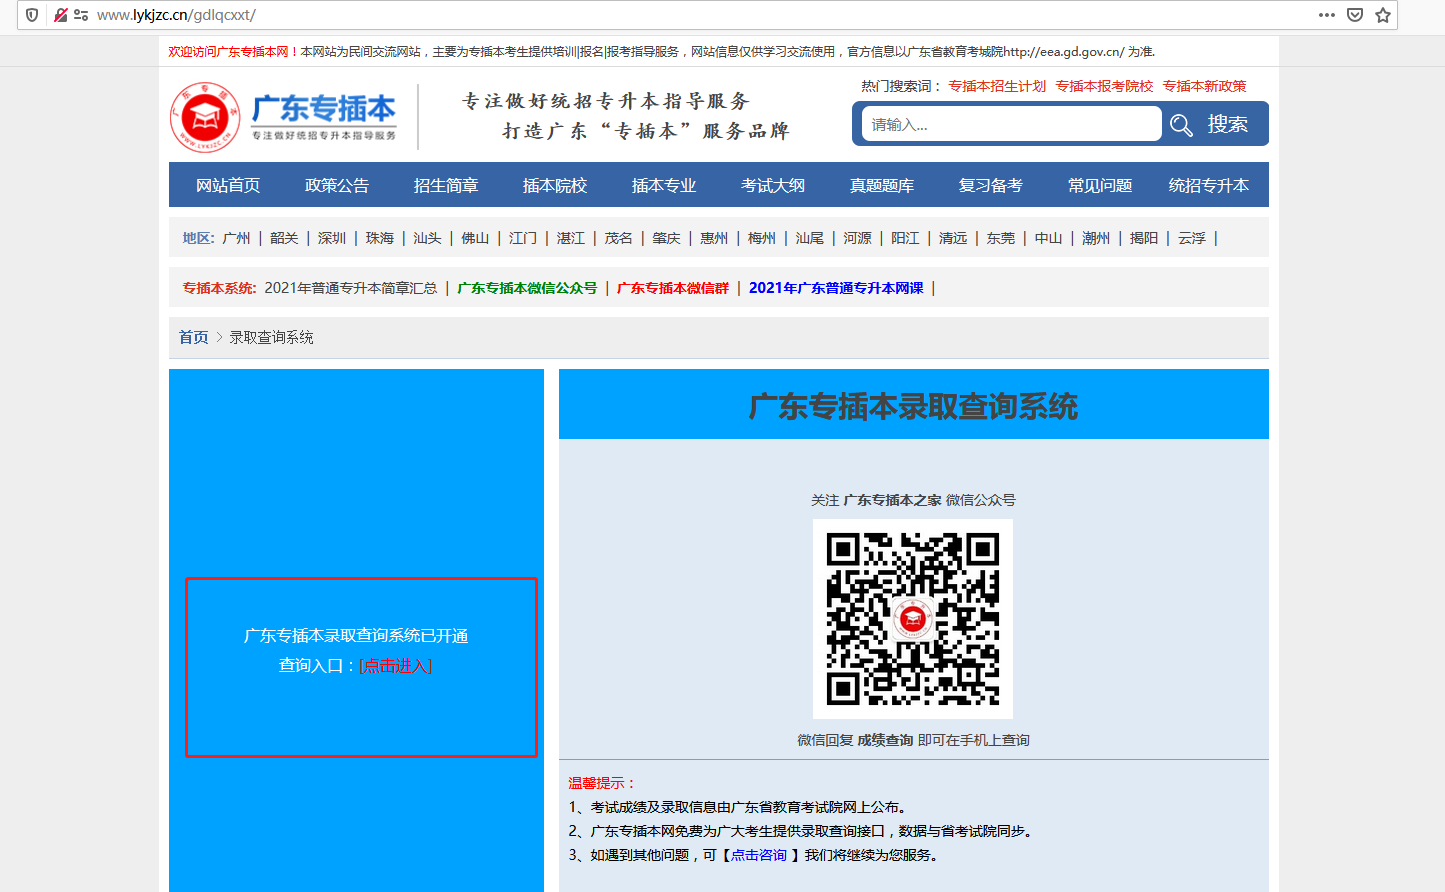Click hot search 专插本新政策
The image size is (1445, 892).
point(1204,86)
